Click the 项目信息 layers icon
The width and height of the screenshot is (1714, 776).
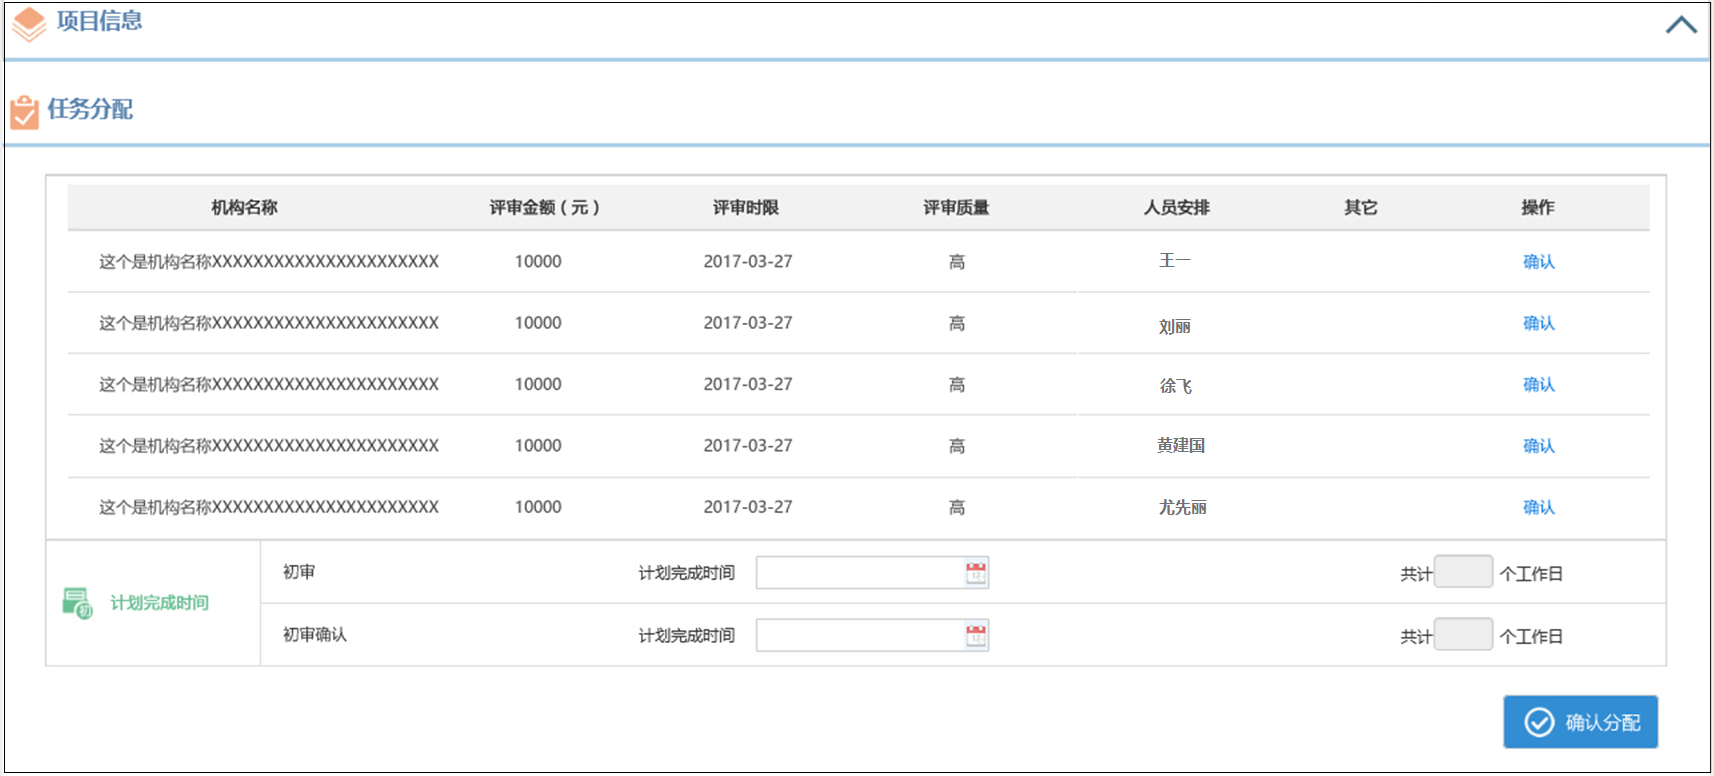[x=29, y=25]
